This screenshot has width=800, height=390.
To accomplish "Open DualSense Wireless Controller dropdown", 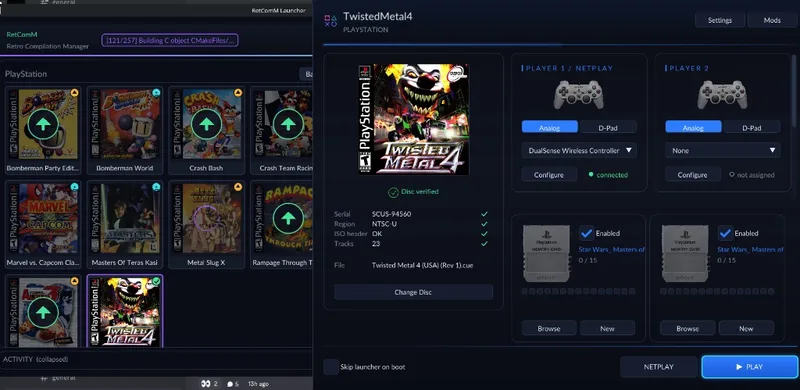I will point(579,151).
